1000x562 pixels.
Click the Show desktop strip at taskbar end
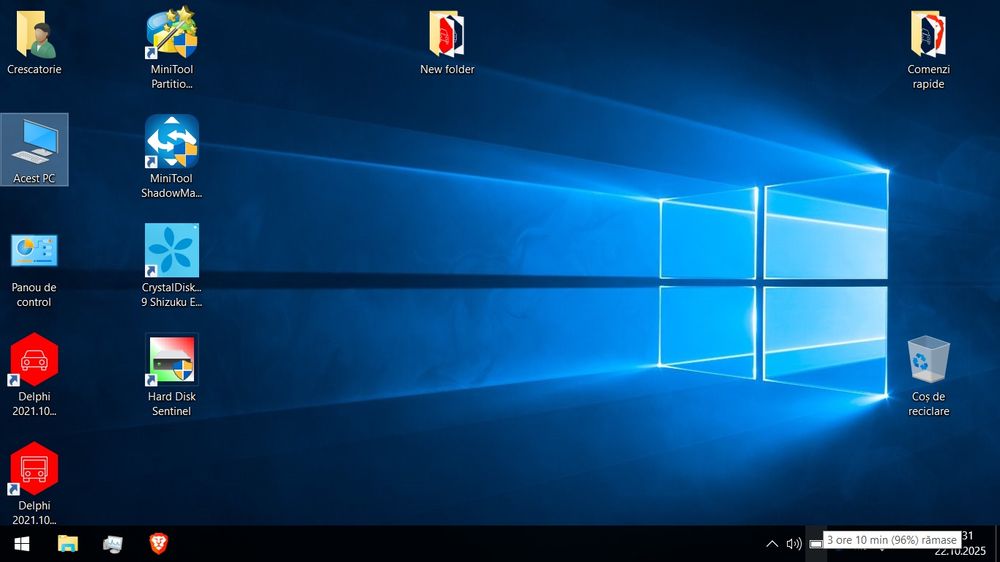point(997,544)
